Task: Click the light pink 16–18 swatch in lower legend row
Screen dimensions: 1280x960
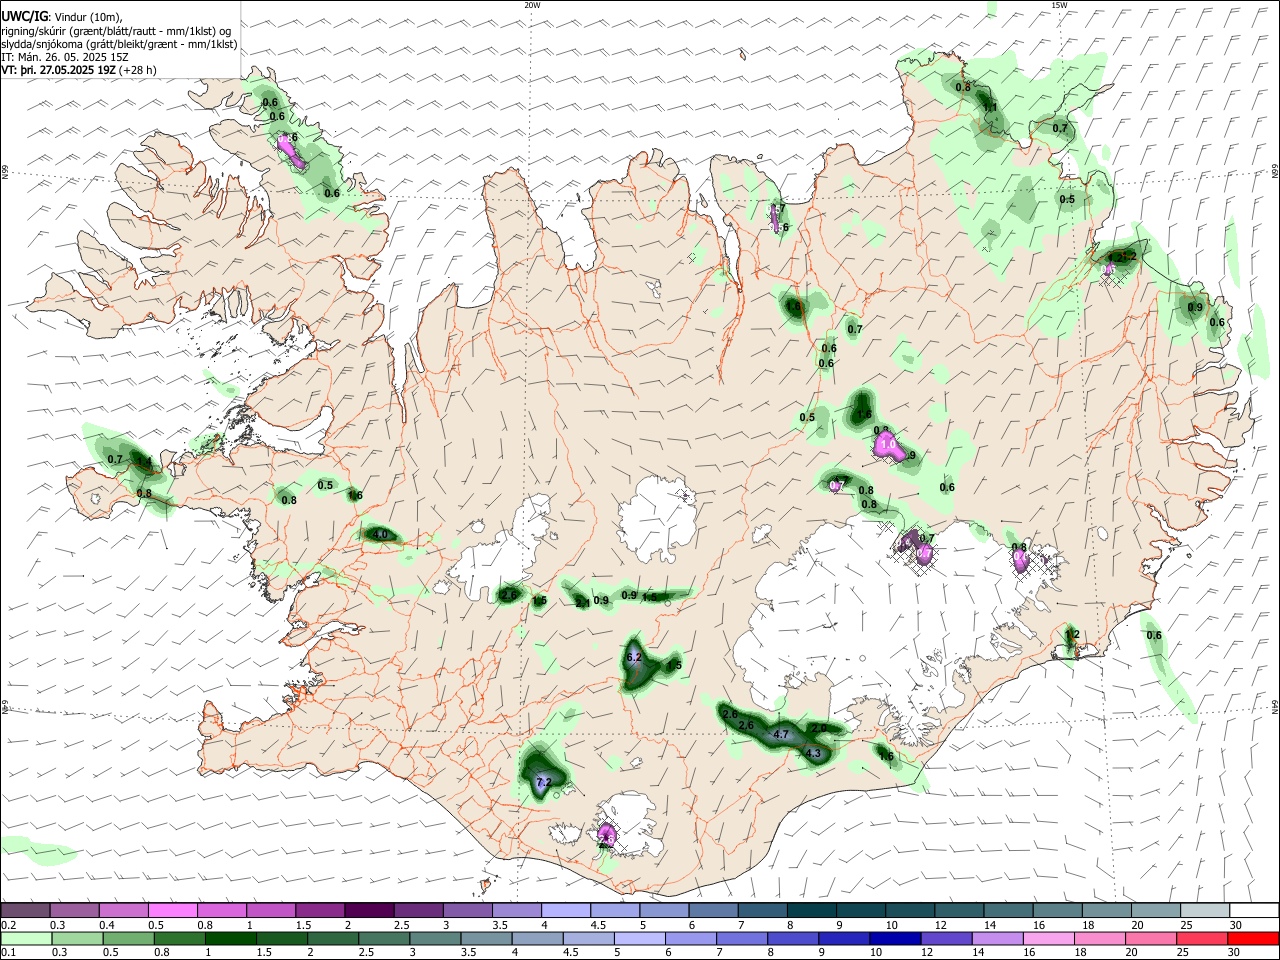Action: [1049, 938]
